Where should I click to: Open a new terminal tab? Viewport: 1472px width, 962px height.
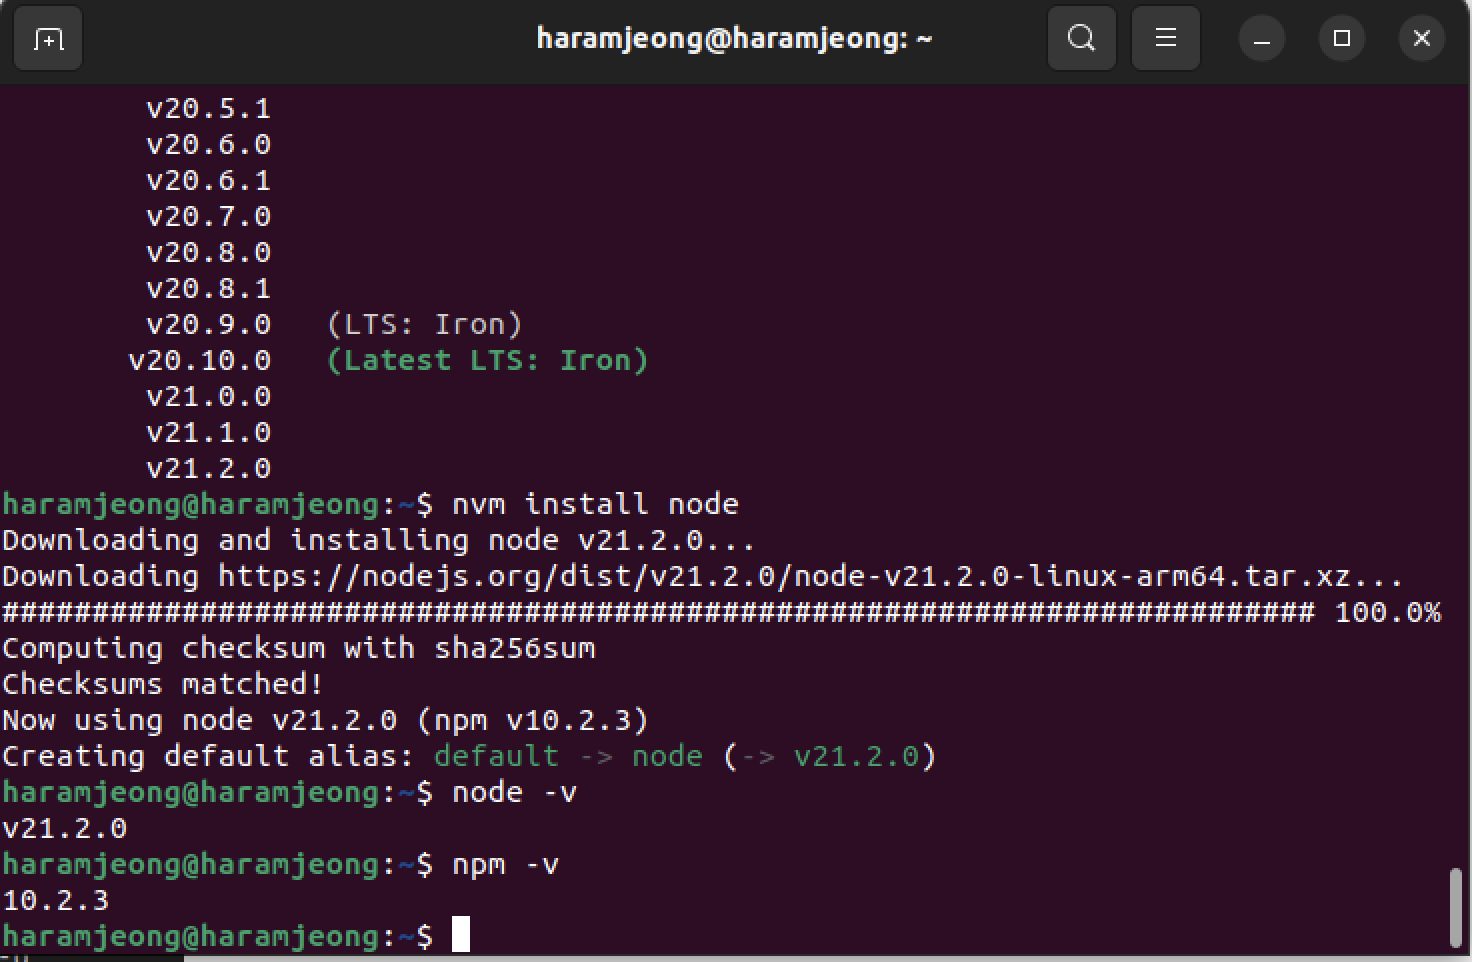(48, 39)
